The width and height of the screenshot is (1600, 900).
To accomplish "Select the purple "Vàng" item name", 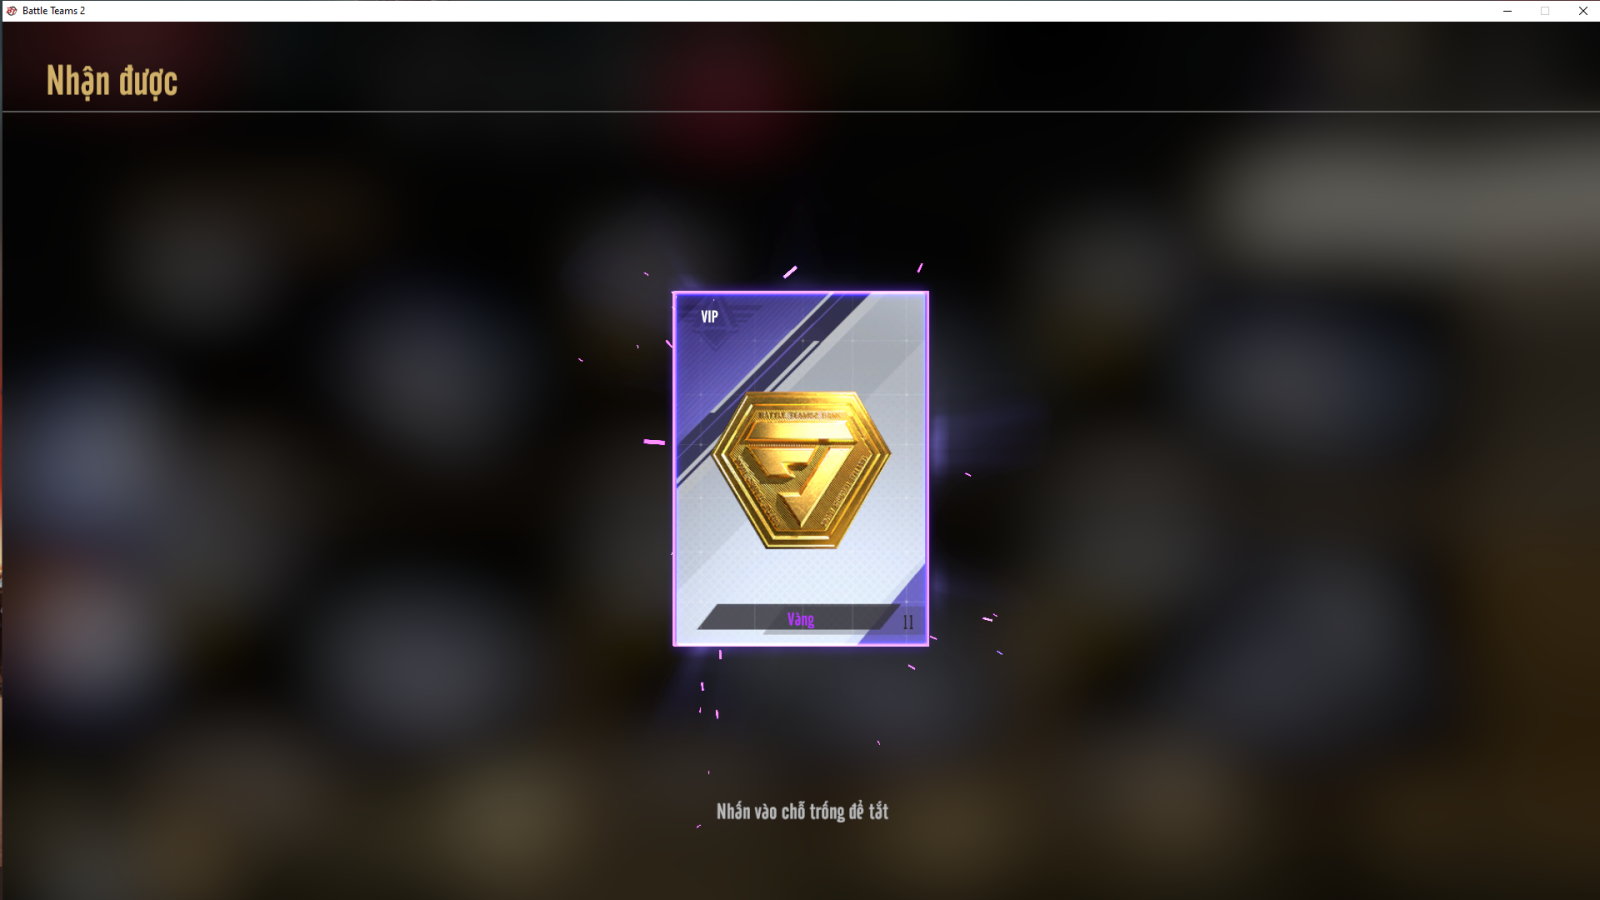I will pos(800,620).
